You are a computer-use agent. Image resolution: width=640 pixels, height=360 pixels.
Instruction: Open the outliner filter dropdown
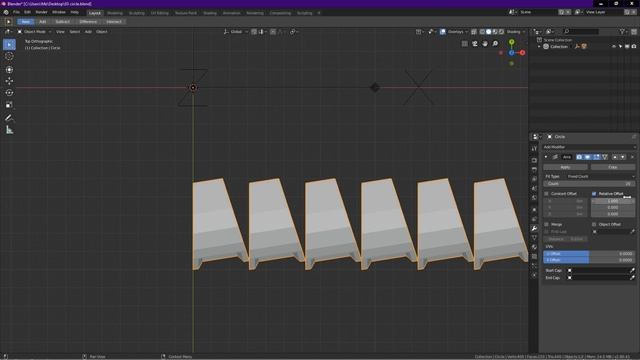(x=623, y=31)
